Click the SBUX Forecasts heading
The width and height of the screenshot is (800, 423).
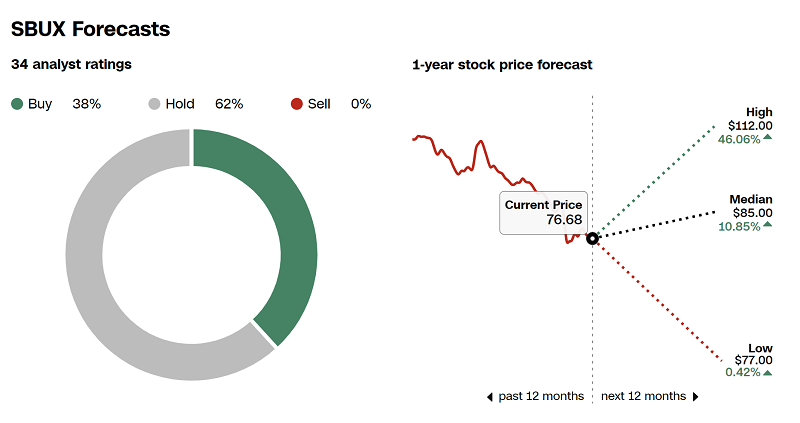90,30
